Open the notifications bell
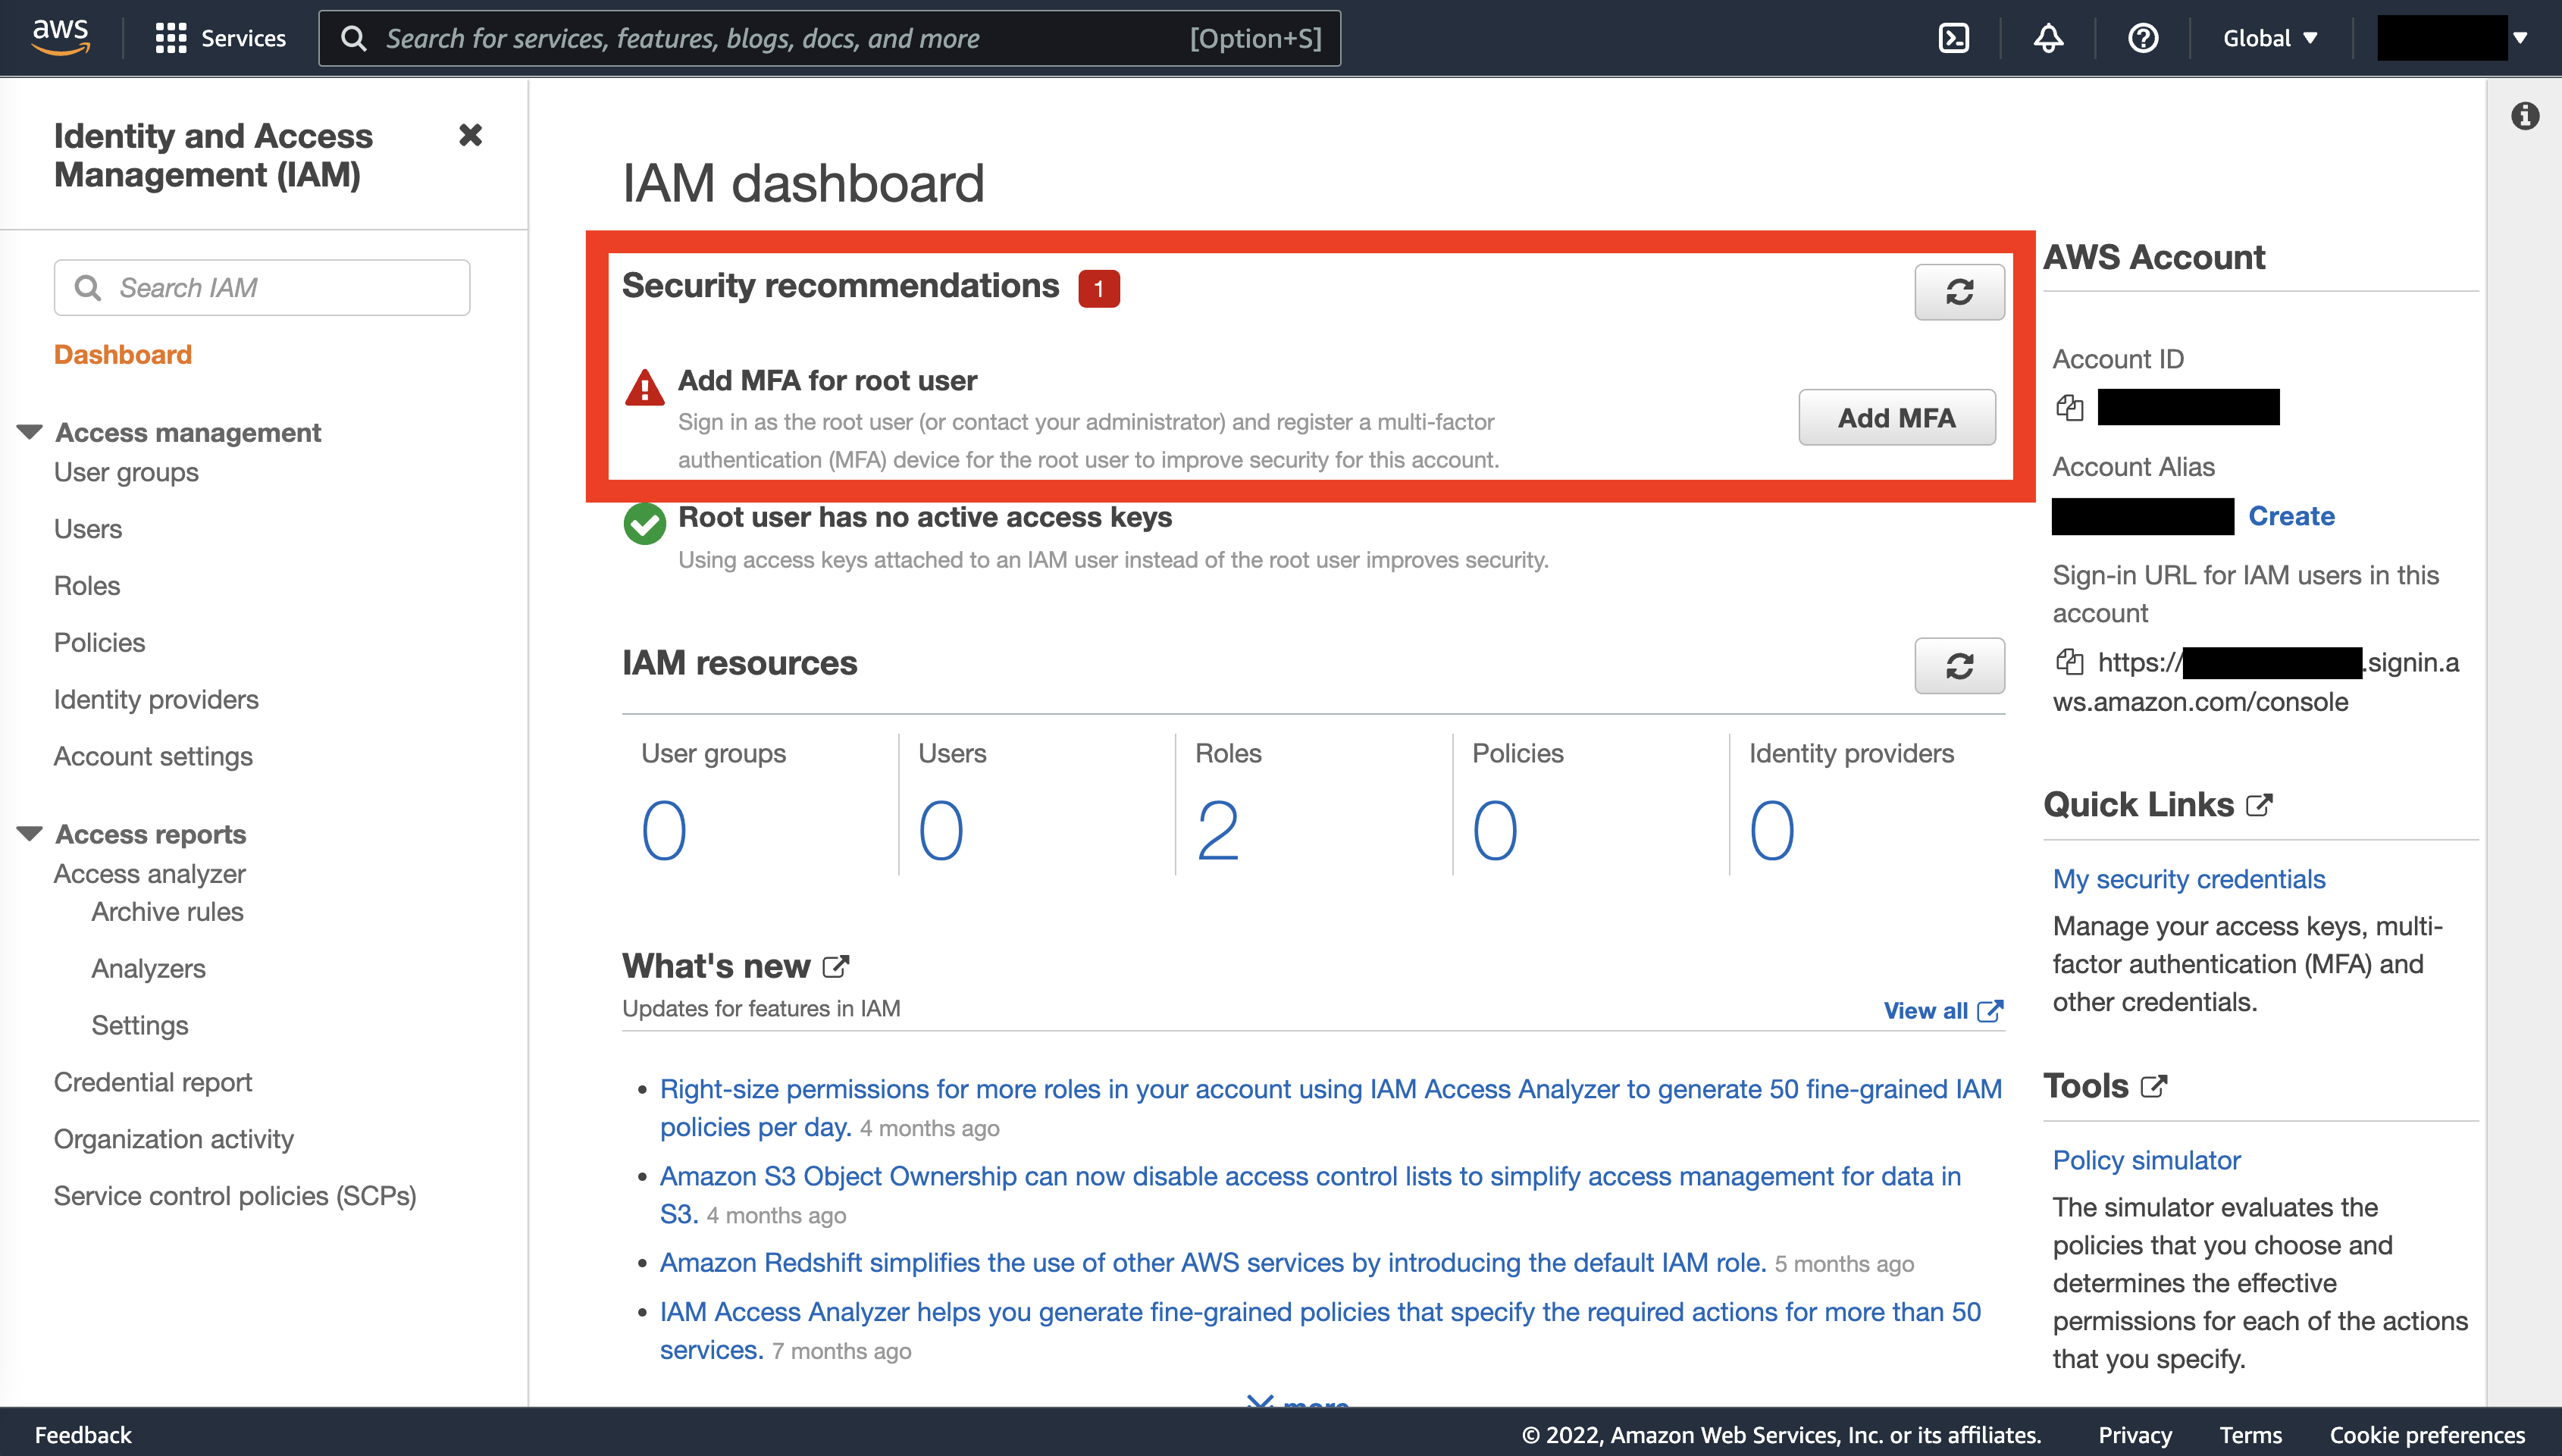This screenshot has width=2562, height=1456. point(2048,38)
